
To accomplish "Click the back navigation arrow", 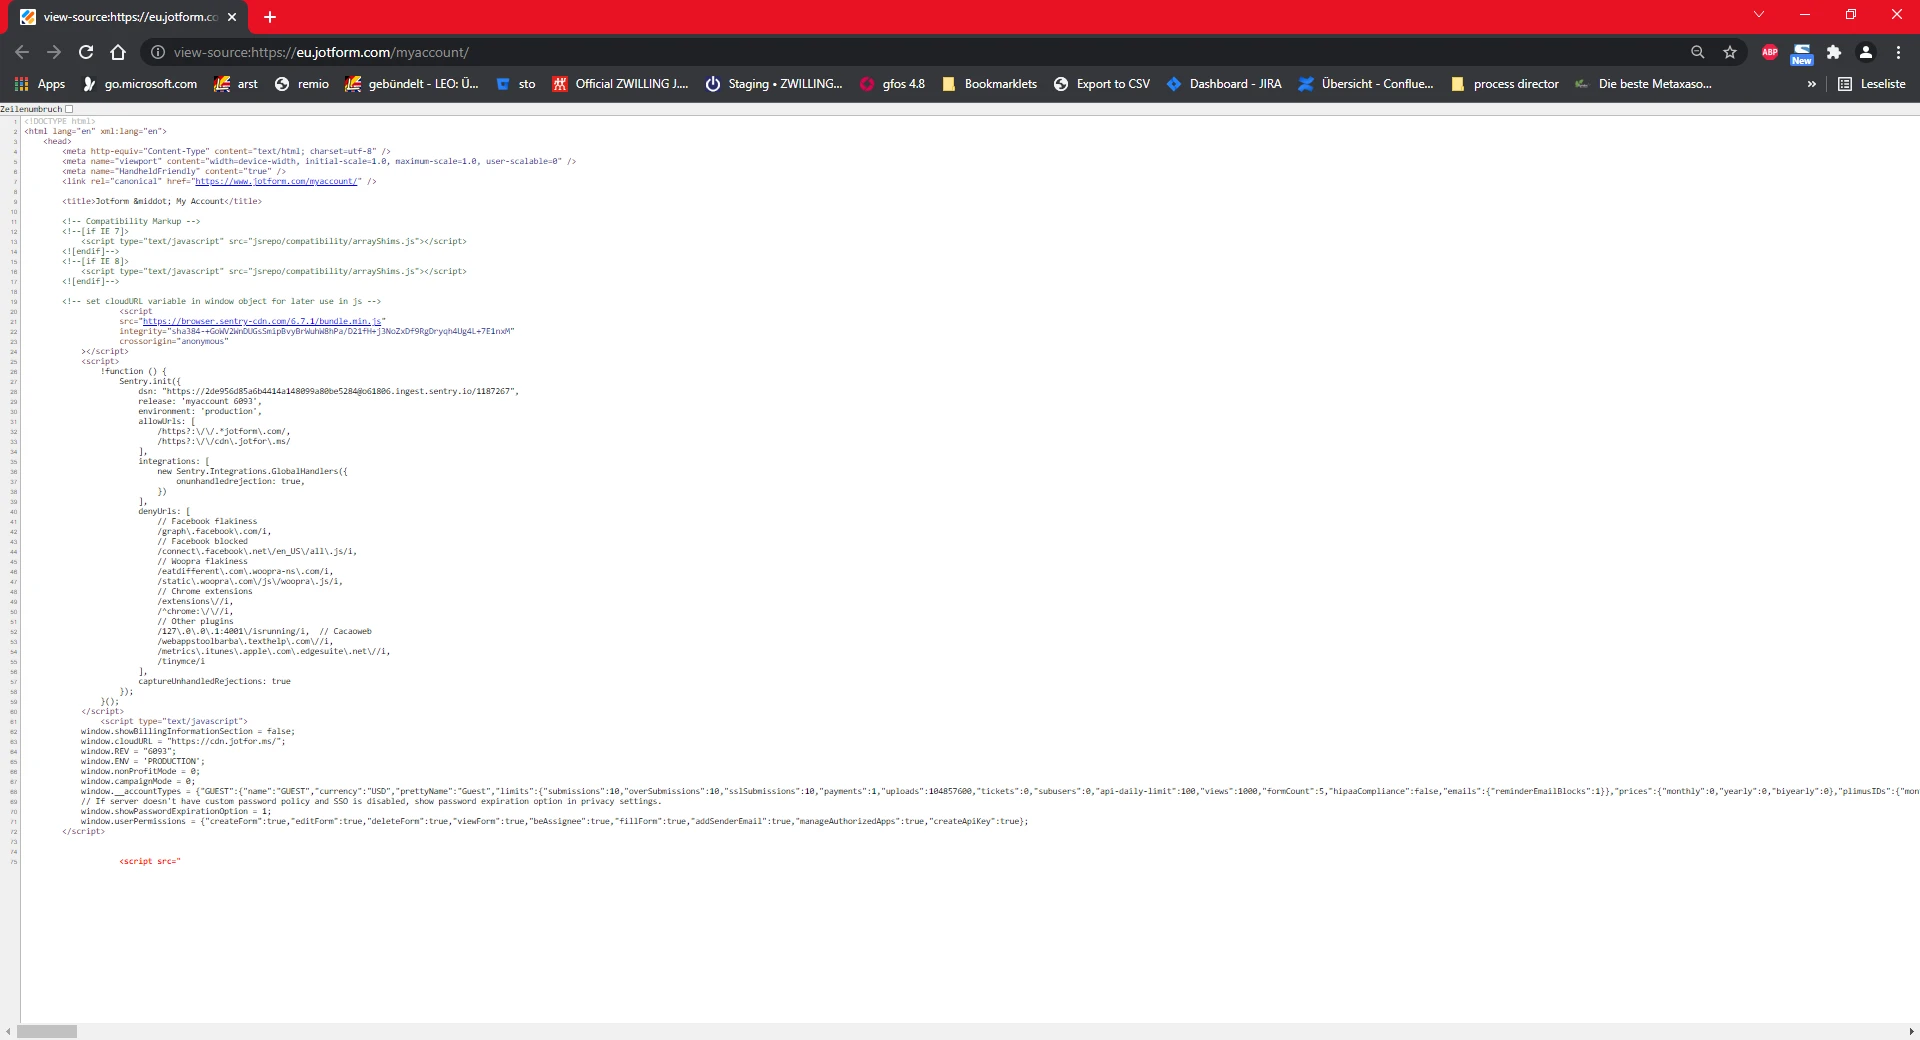I will [21, 52].
